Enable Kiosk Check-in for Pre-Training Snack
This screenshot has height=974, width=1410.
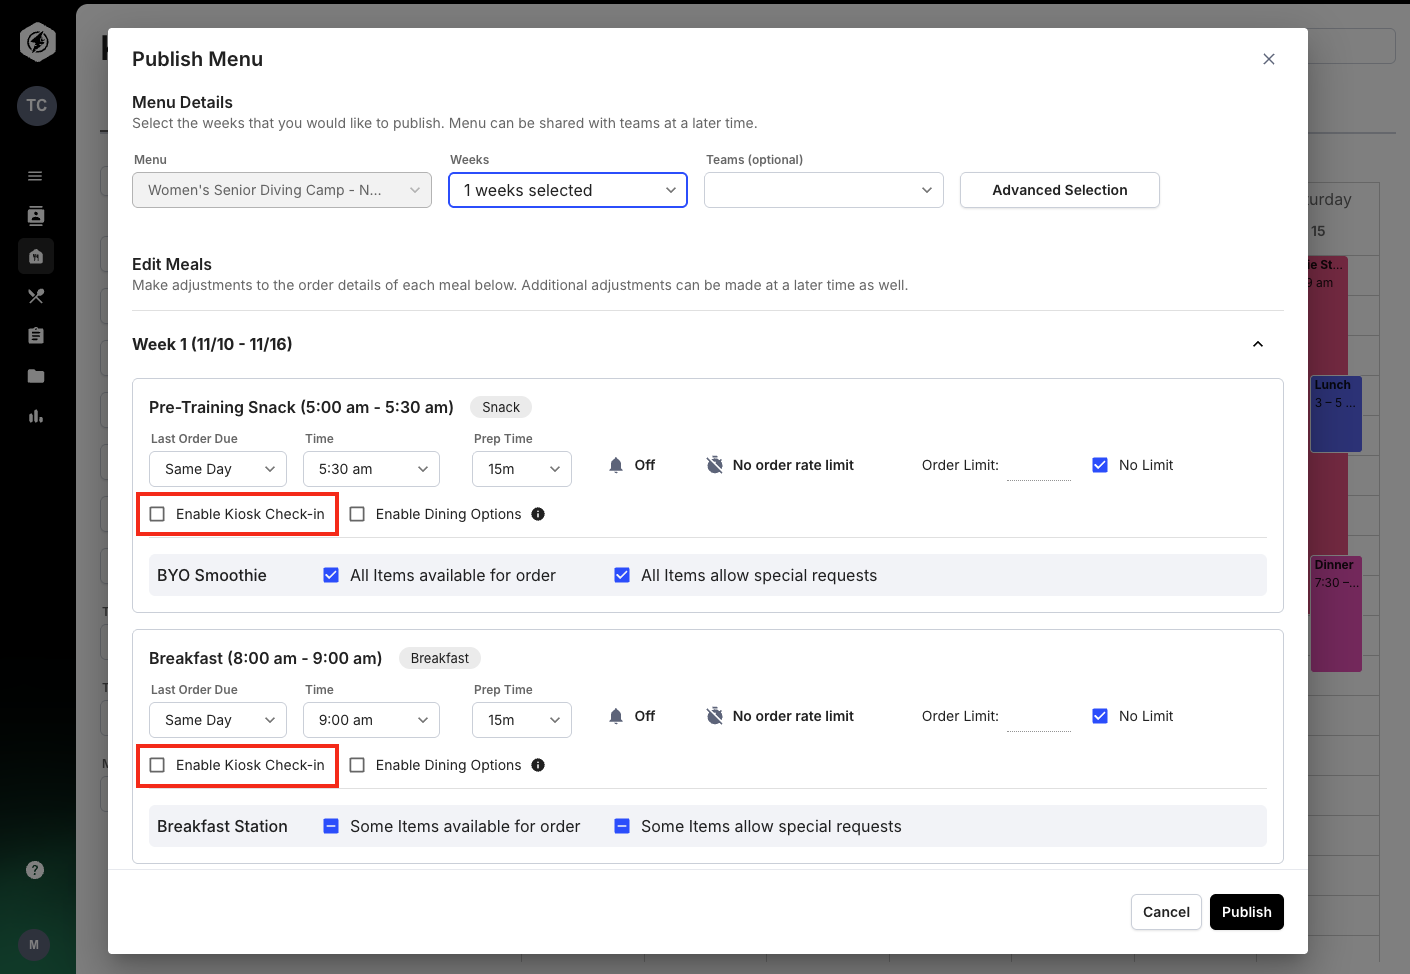pos(157,514)
